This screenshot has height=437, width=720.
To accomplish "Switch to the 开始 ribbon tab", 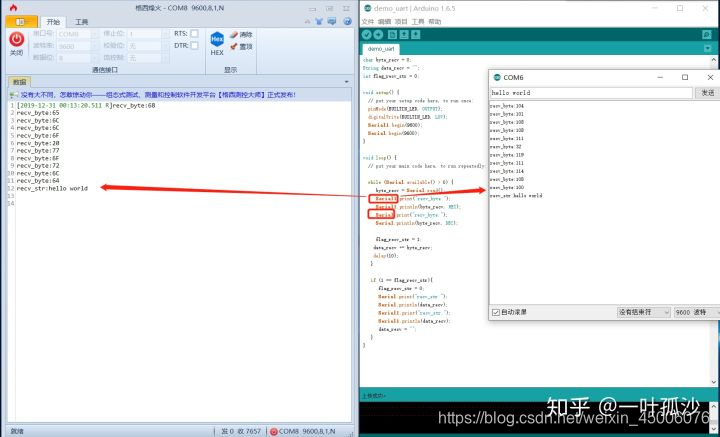I will click(53, 22).
